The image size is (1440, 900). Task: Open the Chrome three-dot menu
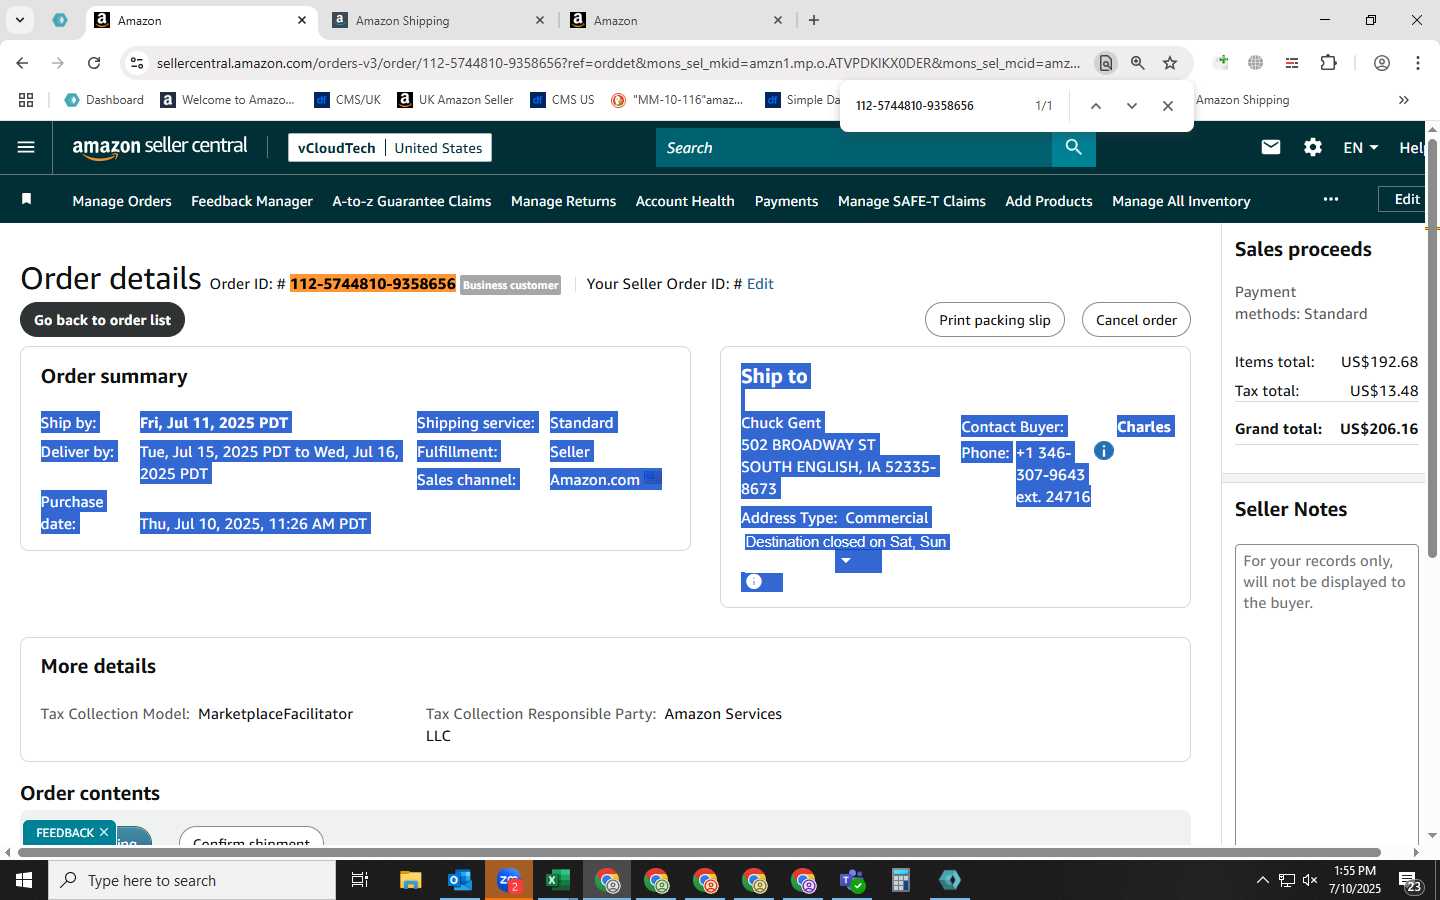pyautogui.click(x=1418, y=63)
